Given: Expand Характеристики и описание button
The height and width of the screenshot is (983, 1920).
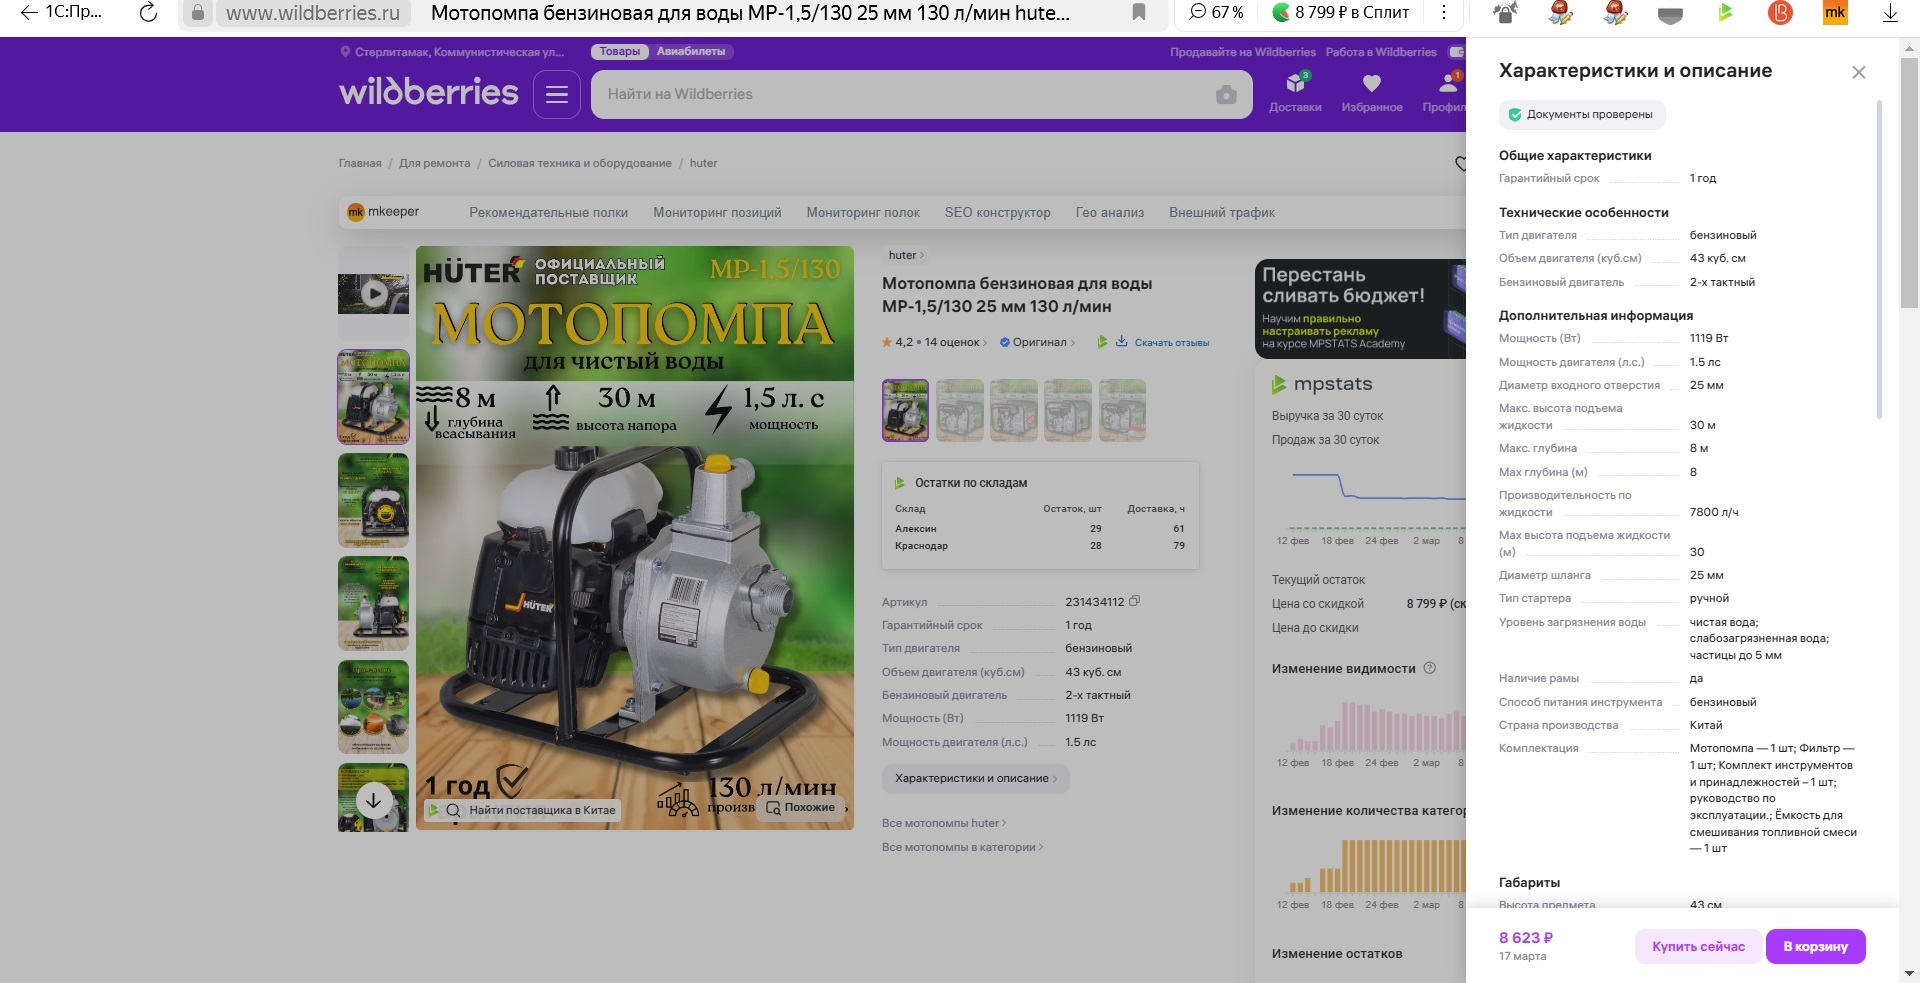Looking at the screenshot, I should [x=975, y=778].
